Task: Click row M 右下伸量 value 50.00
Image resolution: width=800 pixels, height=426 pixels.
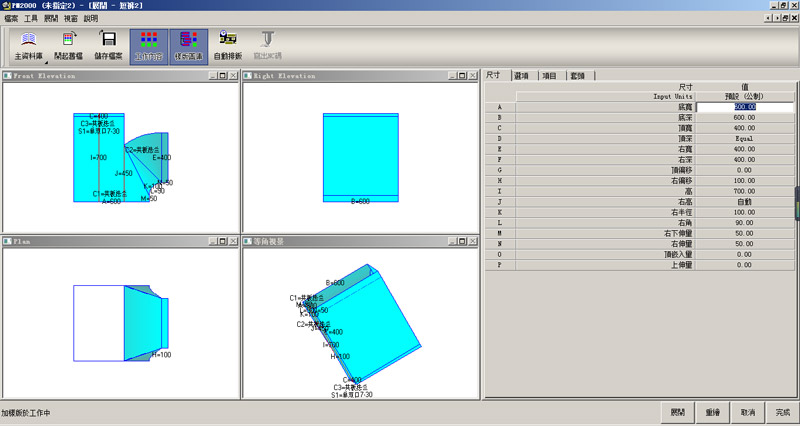Action: (745, 233)
